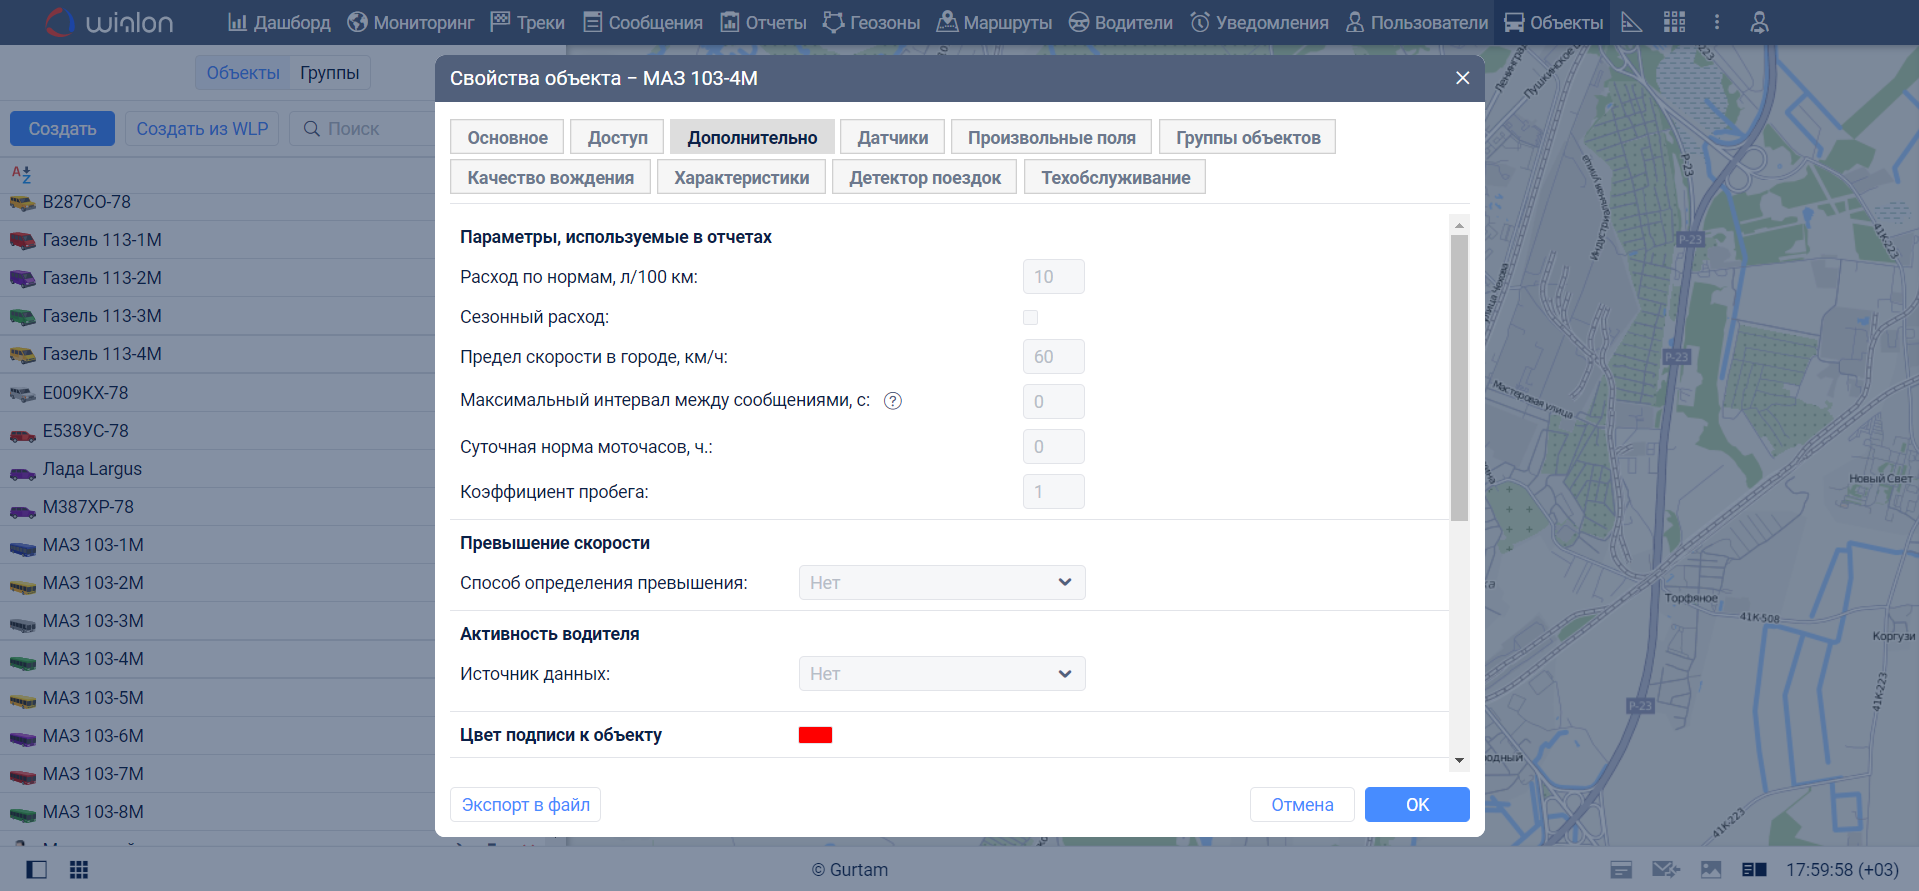Open the picture icon in bottom bar
This screenshot has width=1919, height=891.
(x=1711, y=869)
